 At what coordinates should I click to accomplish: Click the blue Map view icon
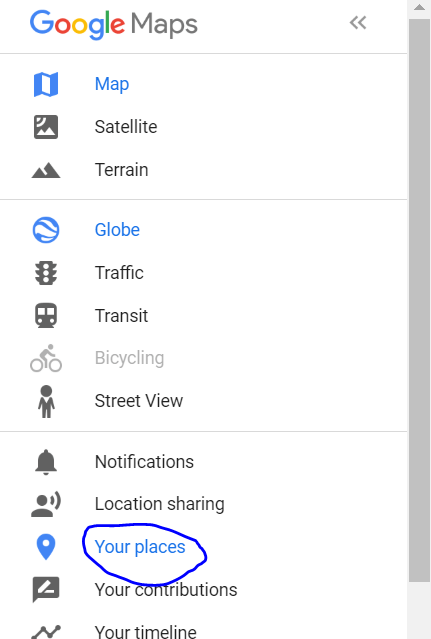46,84
